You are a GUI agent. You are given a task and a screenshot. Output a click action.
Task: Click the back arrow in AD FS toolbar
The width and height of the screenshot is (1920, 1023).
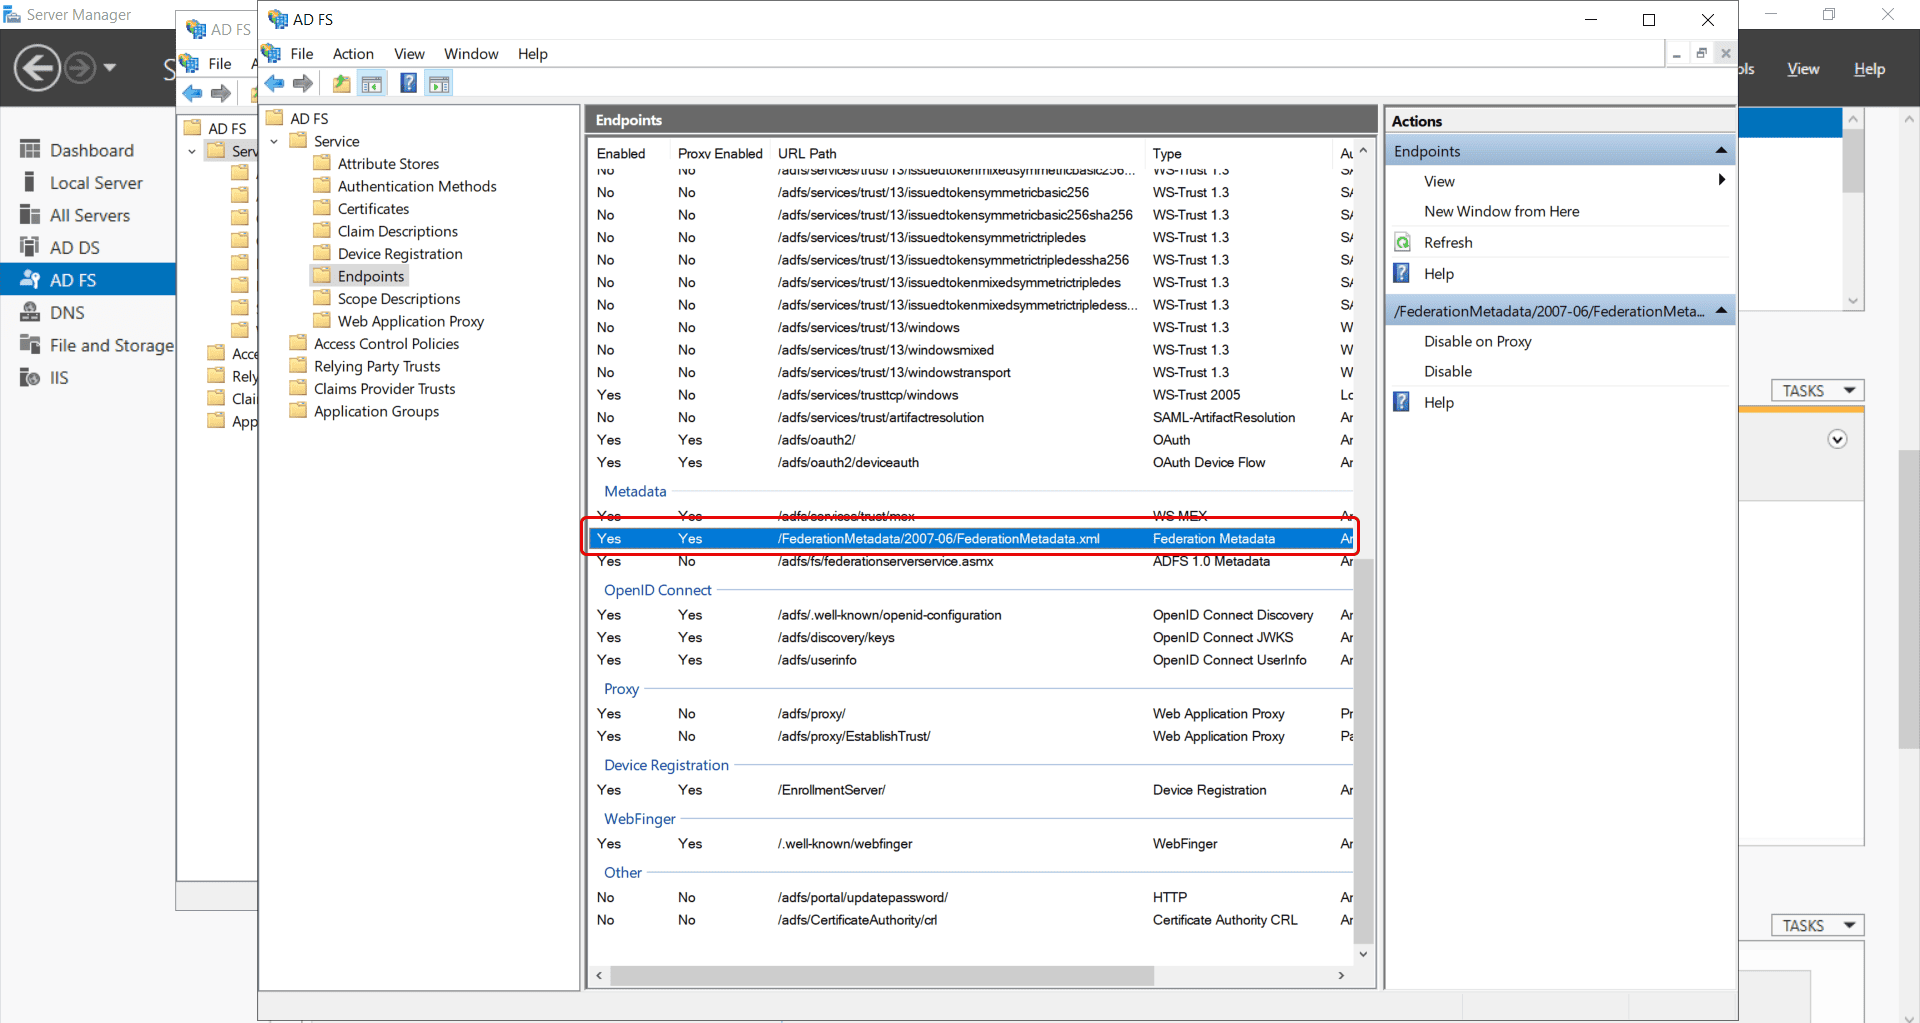pyautogui.click(x=274, y=83)
